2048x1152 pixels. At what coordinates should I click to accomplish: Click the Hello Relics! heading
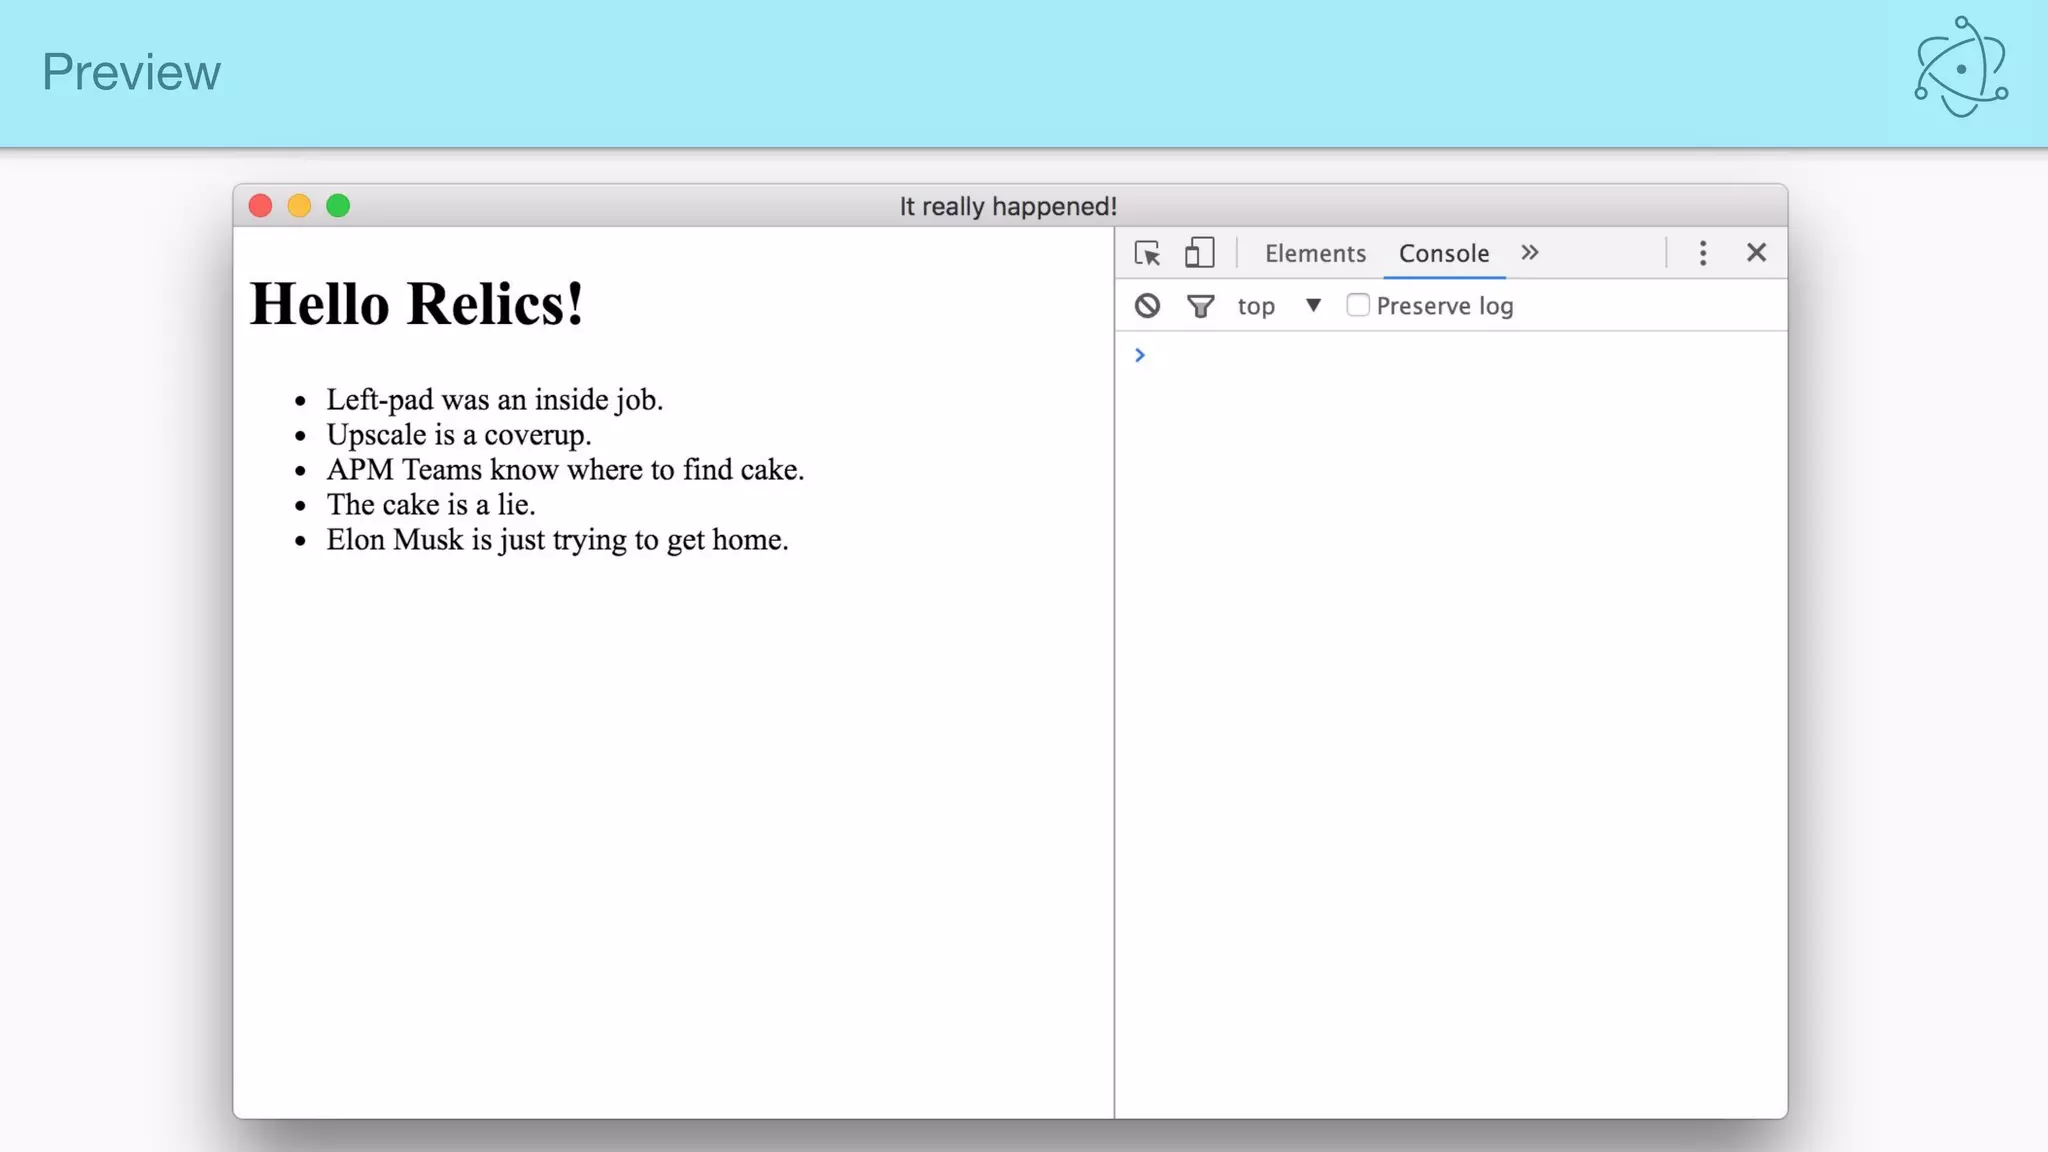click(416, 303)
